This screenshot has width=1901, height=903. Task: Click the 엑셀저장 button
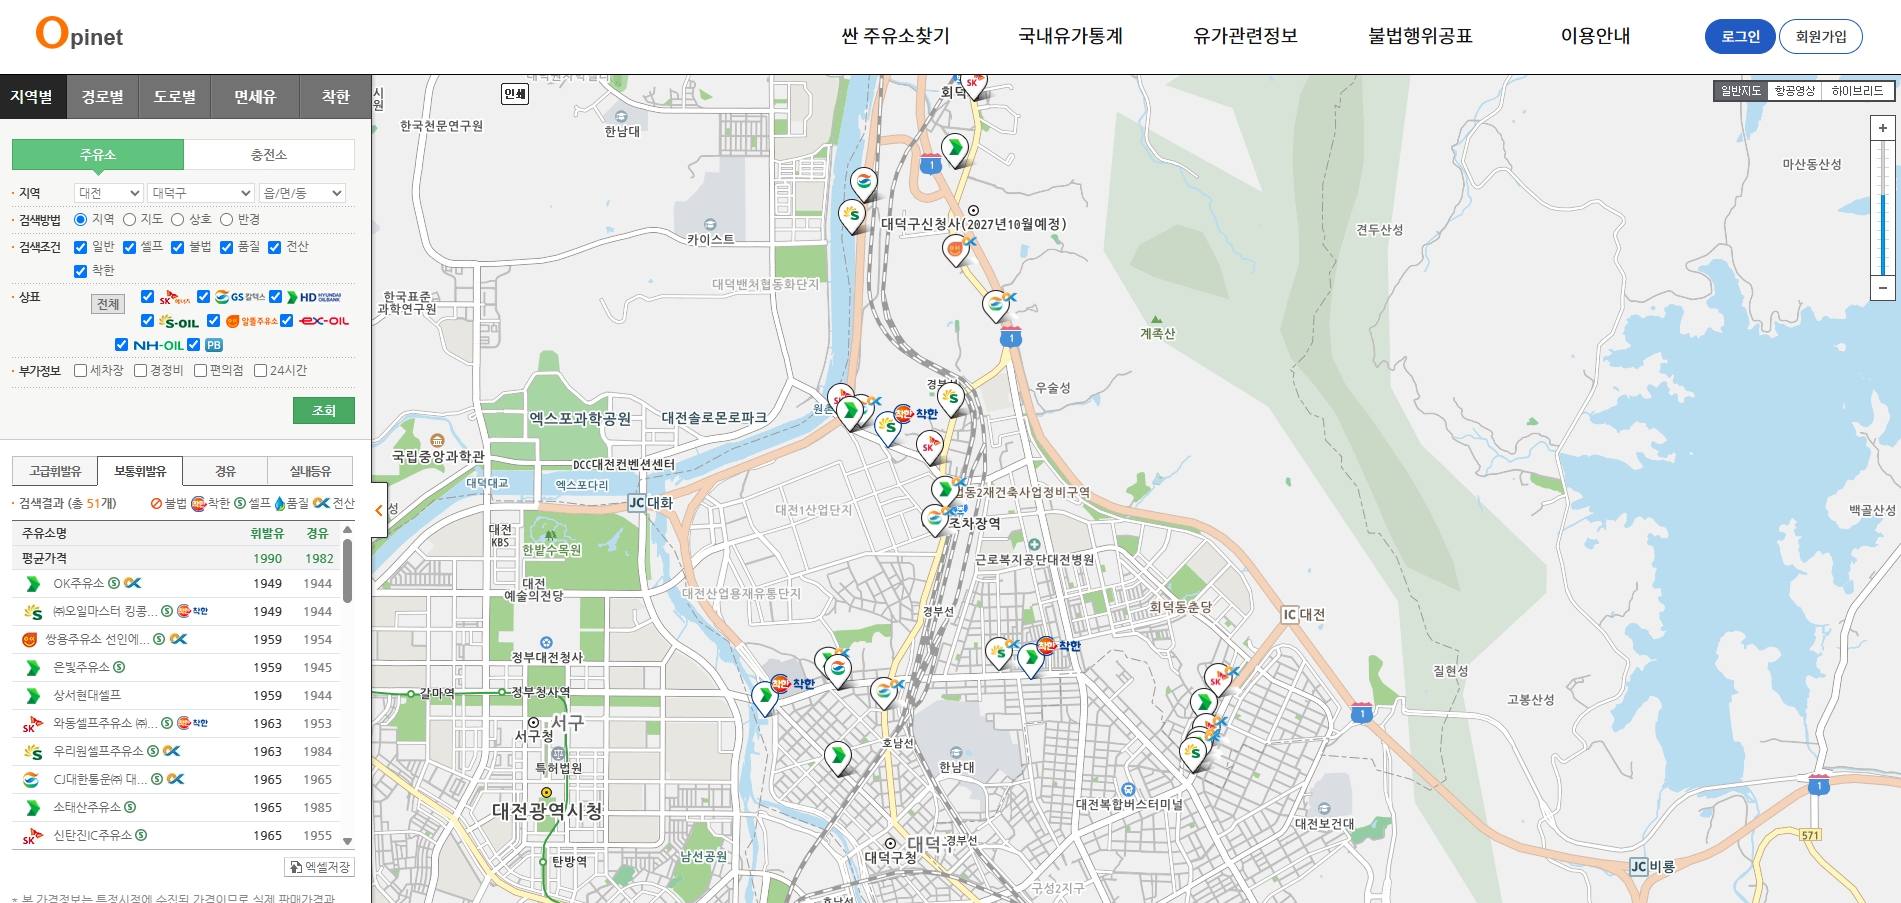click(x=320, y=867)
